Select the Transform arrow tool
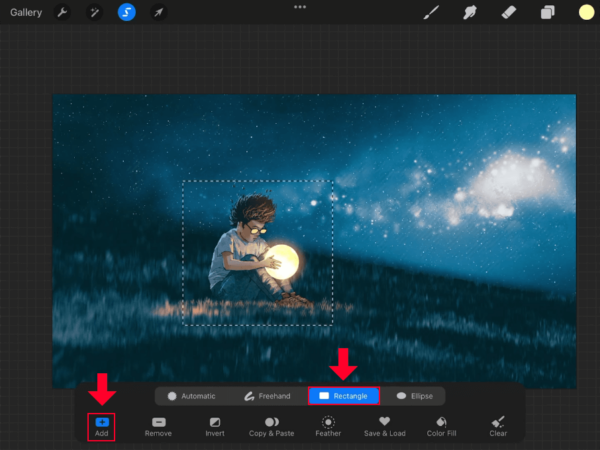 (x=159, y=12)
